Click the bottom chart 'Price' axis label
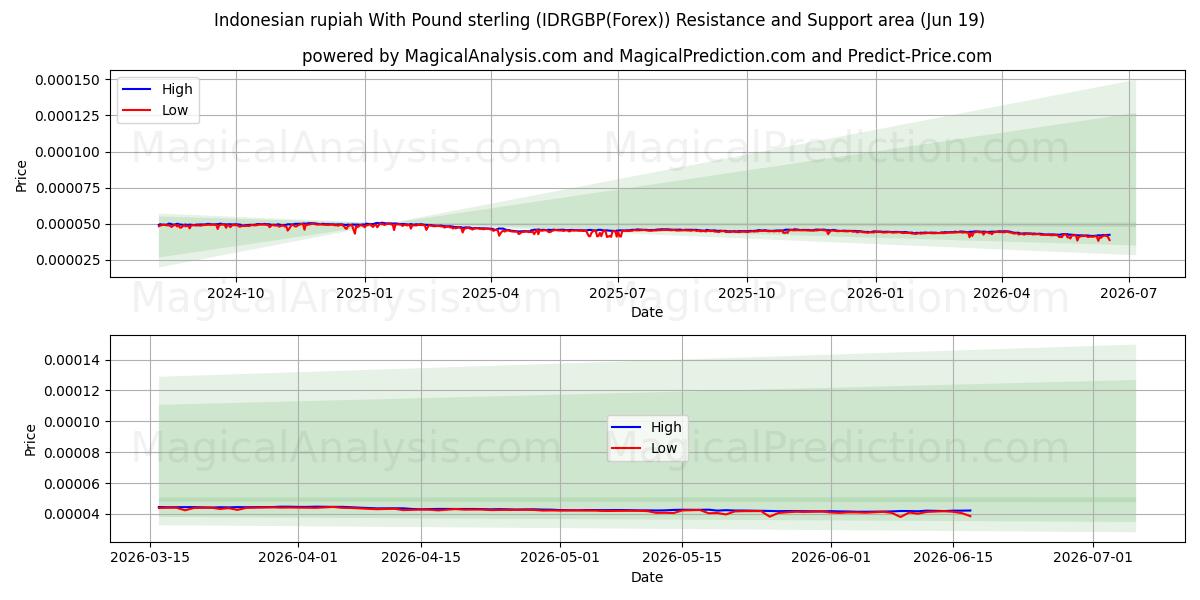This screenshot has height=600, width=1200. pos(31,440)
